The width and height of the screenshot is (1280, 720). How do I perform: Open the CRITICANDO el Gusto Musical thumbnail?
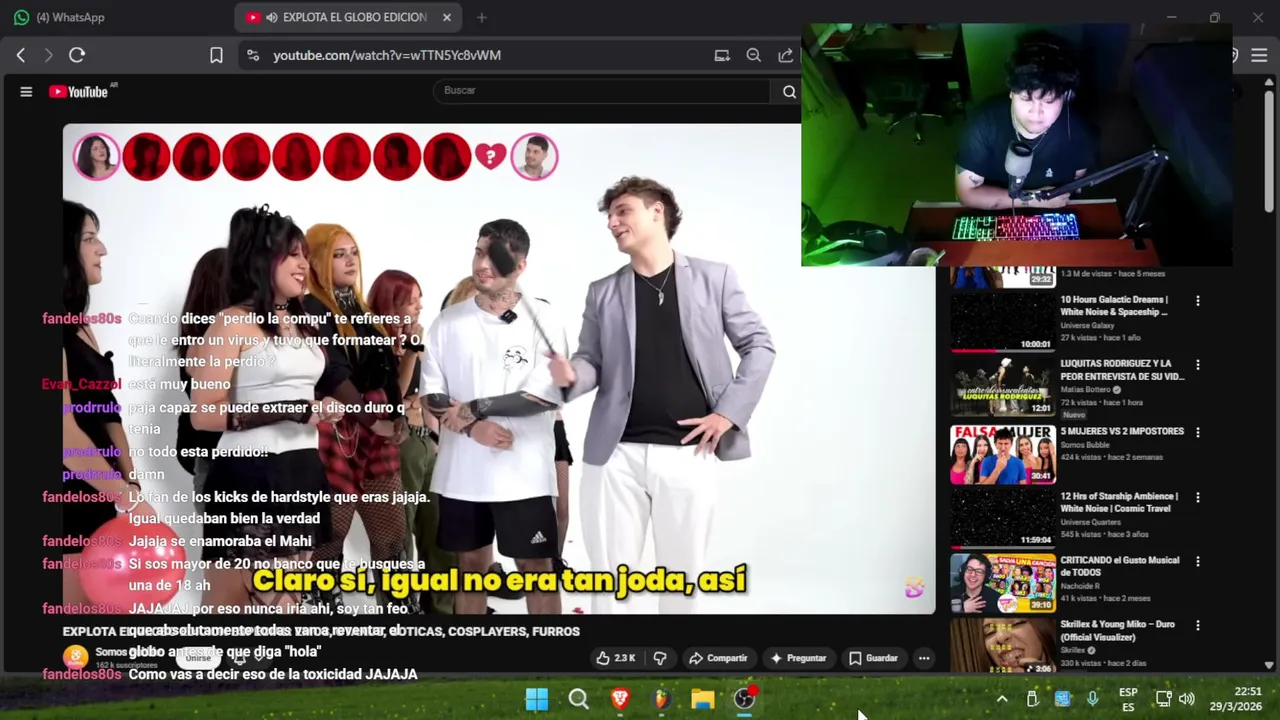pyautogui.click(x=1002, y=583)
